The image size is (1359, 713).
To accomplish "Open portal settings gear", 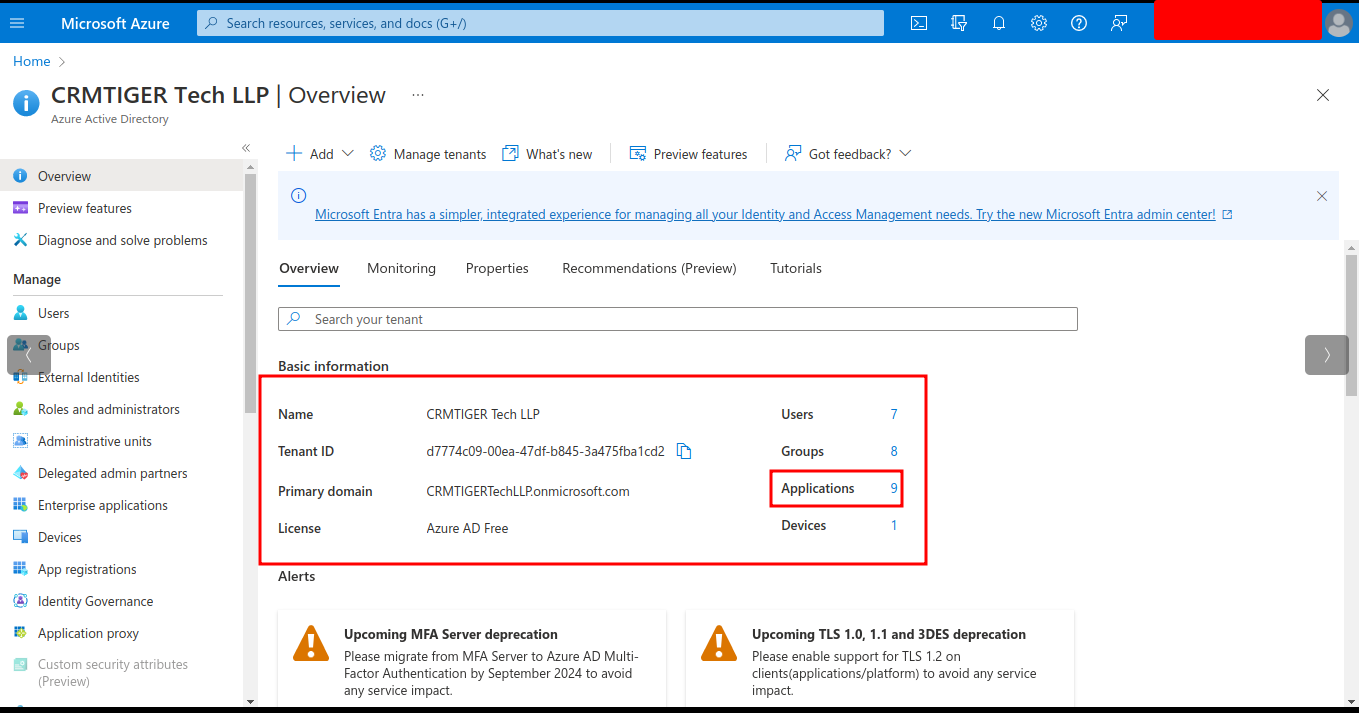I will coord(1039,23).
